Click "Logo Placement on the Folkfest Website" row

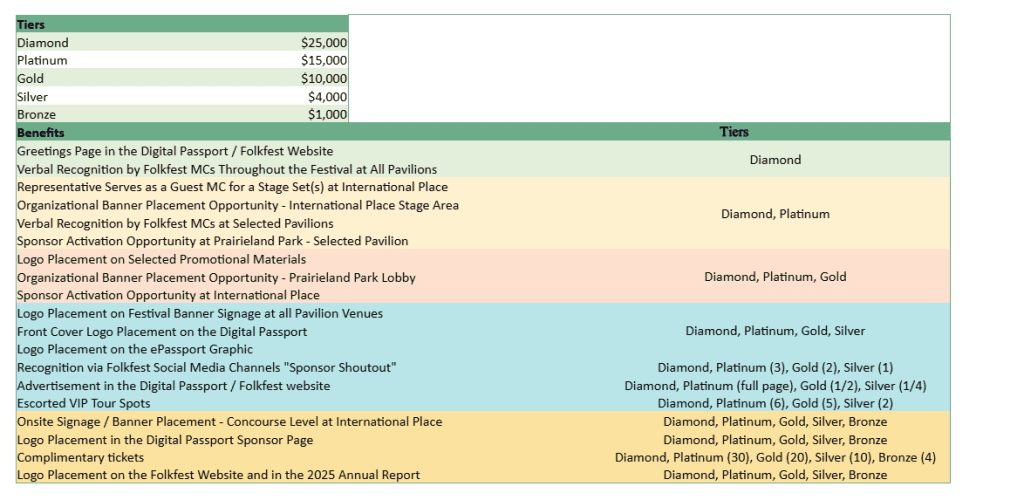pyautogui.click(x=218, y=475)
